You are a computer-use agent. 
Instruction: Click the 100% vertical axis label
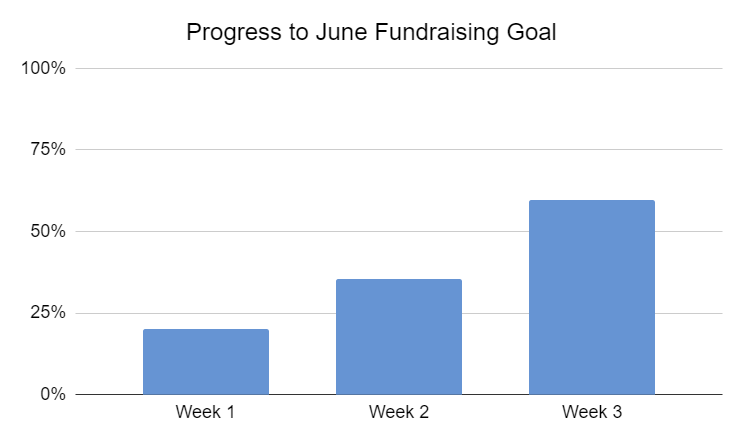(45, 69)
